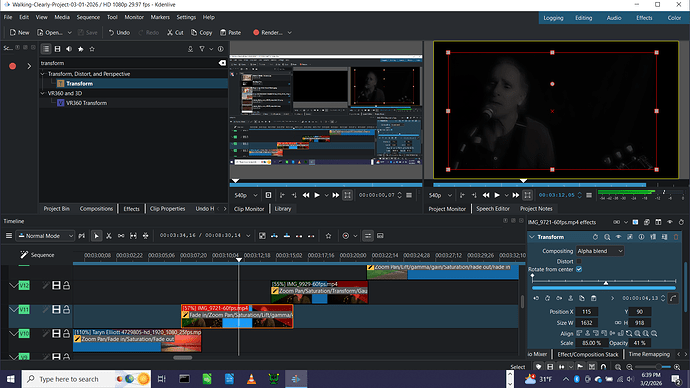Click the record button in timeline toolbar
This screenshot has height=388, width=690.
(345, 236)
